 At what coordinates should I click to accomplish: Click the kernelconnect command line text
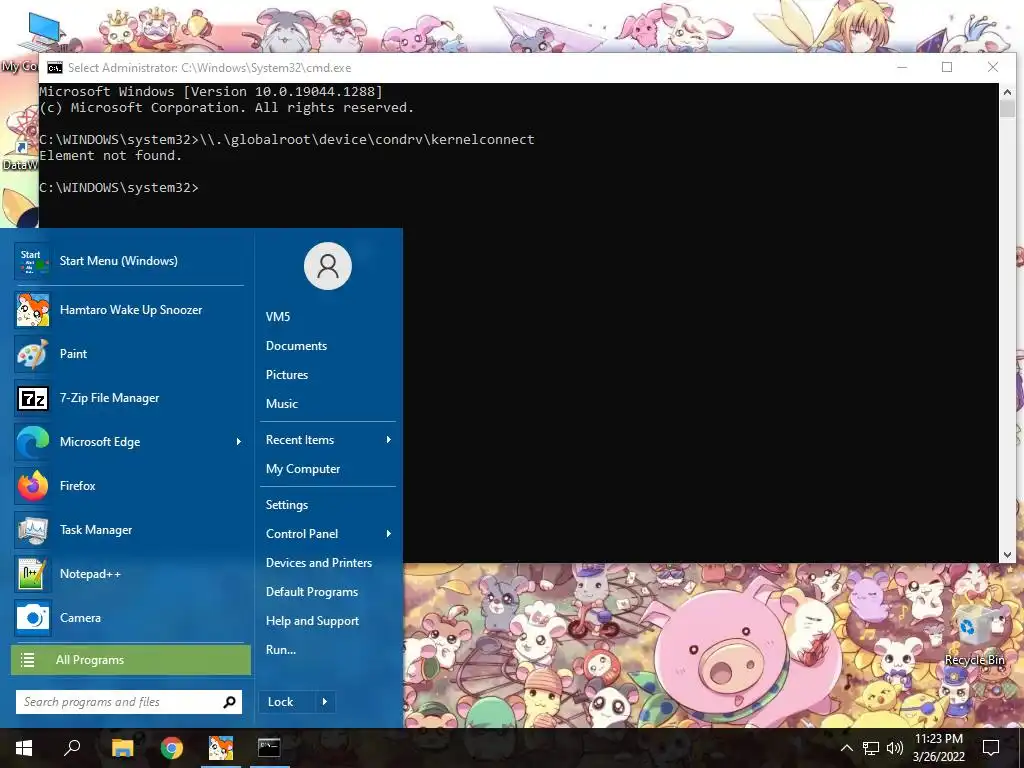367,140
